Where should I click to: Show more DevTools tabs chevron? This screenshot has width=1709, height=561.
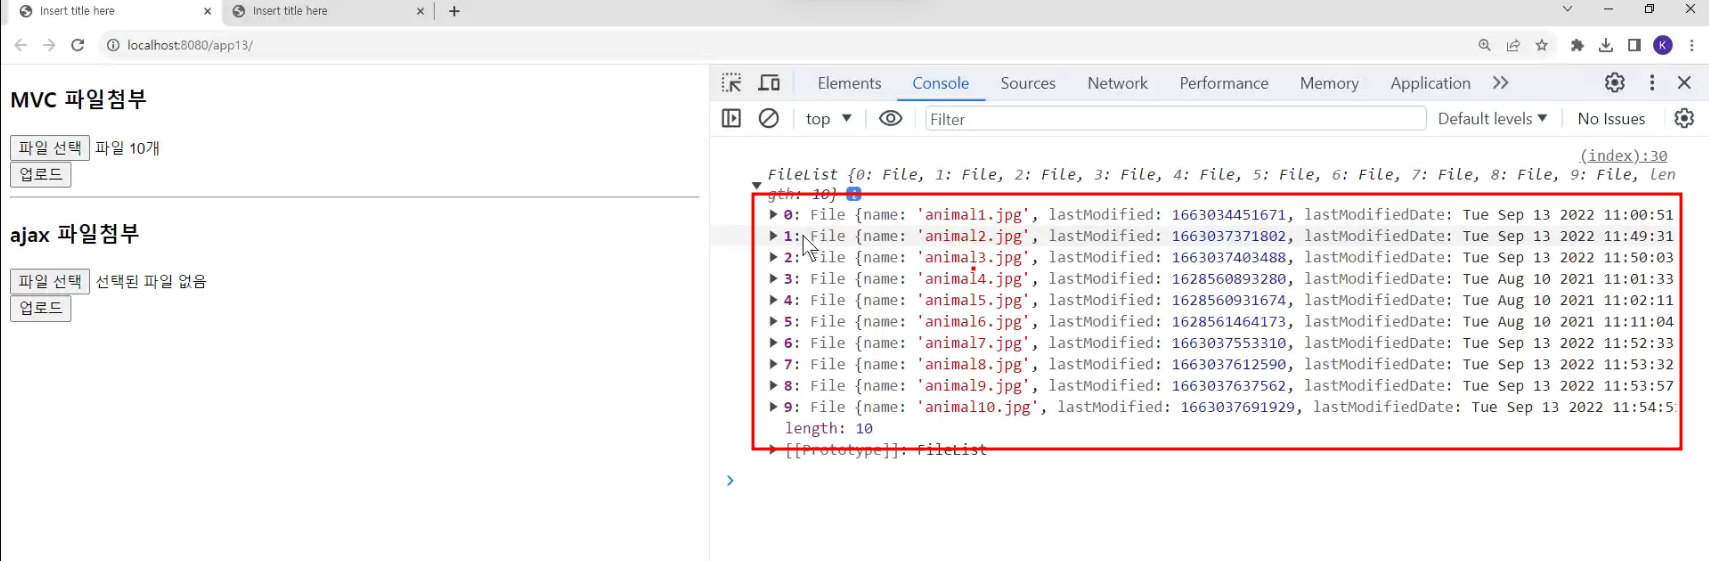pyautogui.click(x=1500, y=83)
